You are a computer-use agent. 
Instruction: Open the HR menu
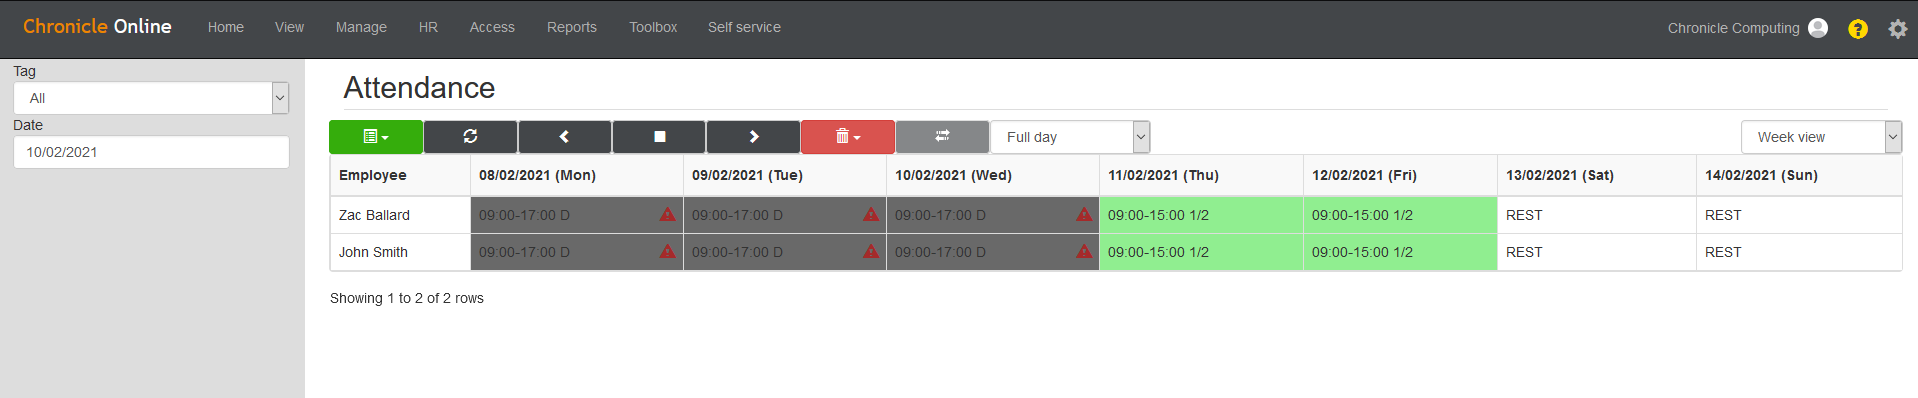428,28
